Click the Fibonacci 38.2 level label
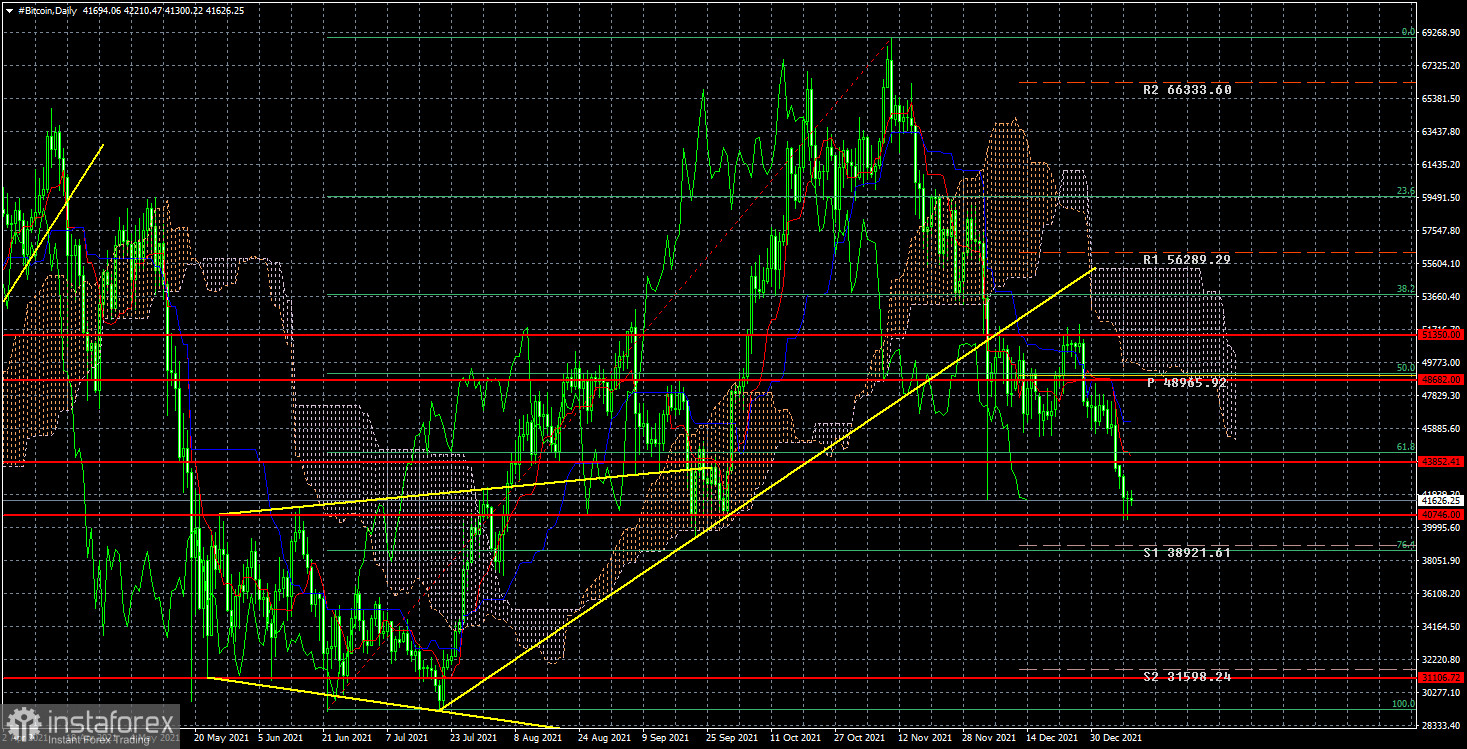Screen dimensions: 1467x749 pyautogui.click(x=1406, y=290)
